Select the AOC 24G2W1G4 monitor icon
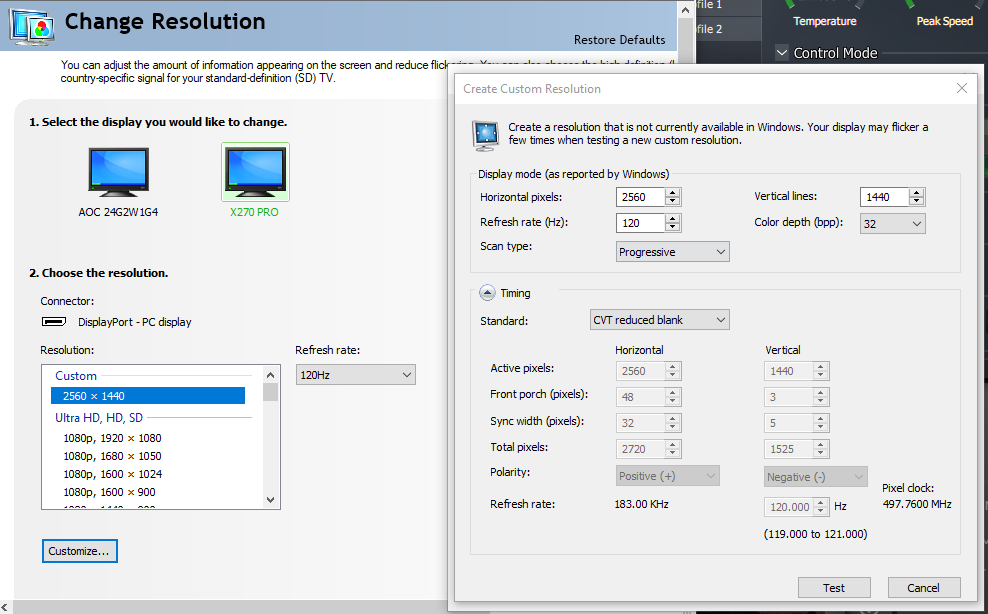Image resolution: width=988 pixels, height=614 pixels. (118, 173)
